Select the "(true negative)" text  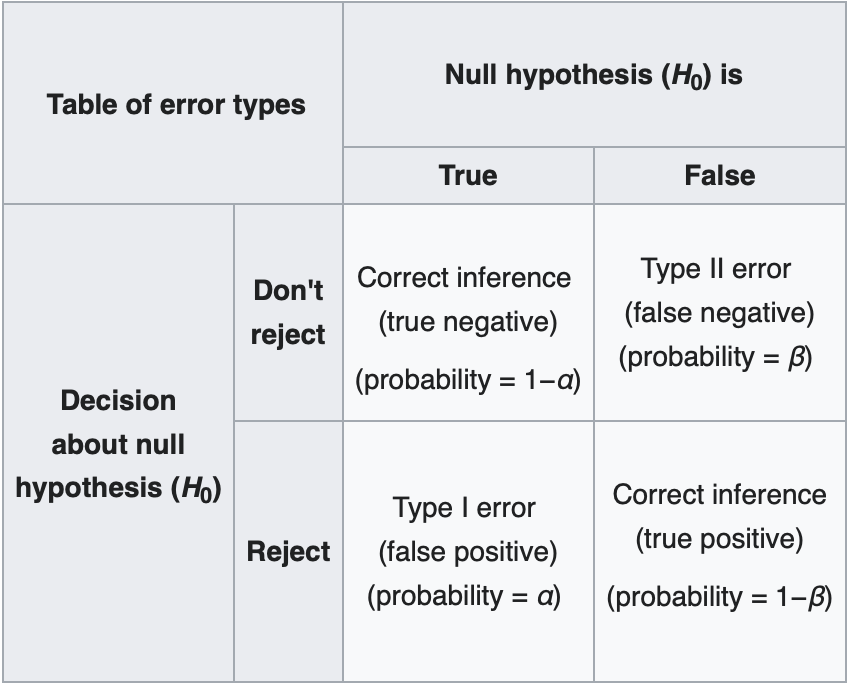pos(467,322)
